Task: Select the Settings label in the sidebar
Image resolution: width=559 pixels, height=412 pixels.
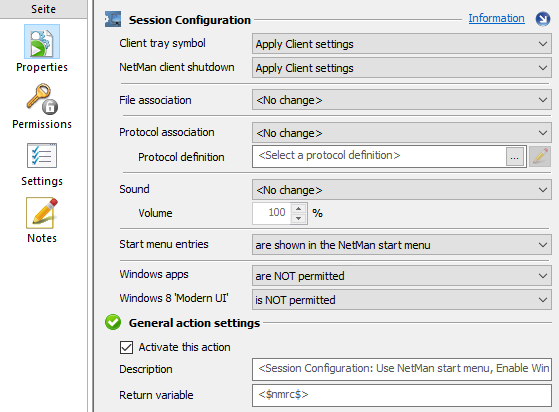Action: (42, 181)
